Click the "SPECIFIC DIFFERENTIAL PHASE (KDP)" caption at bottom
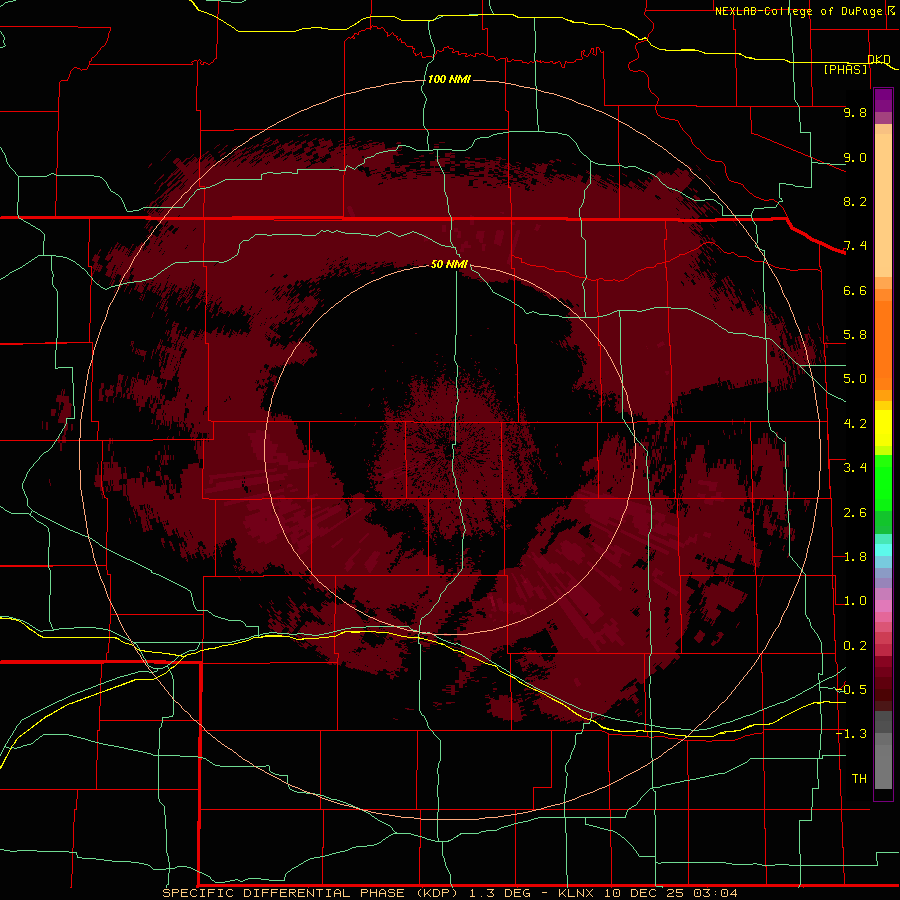Viewport: 900px width, 900px height. (x=309, y=893)
